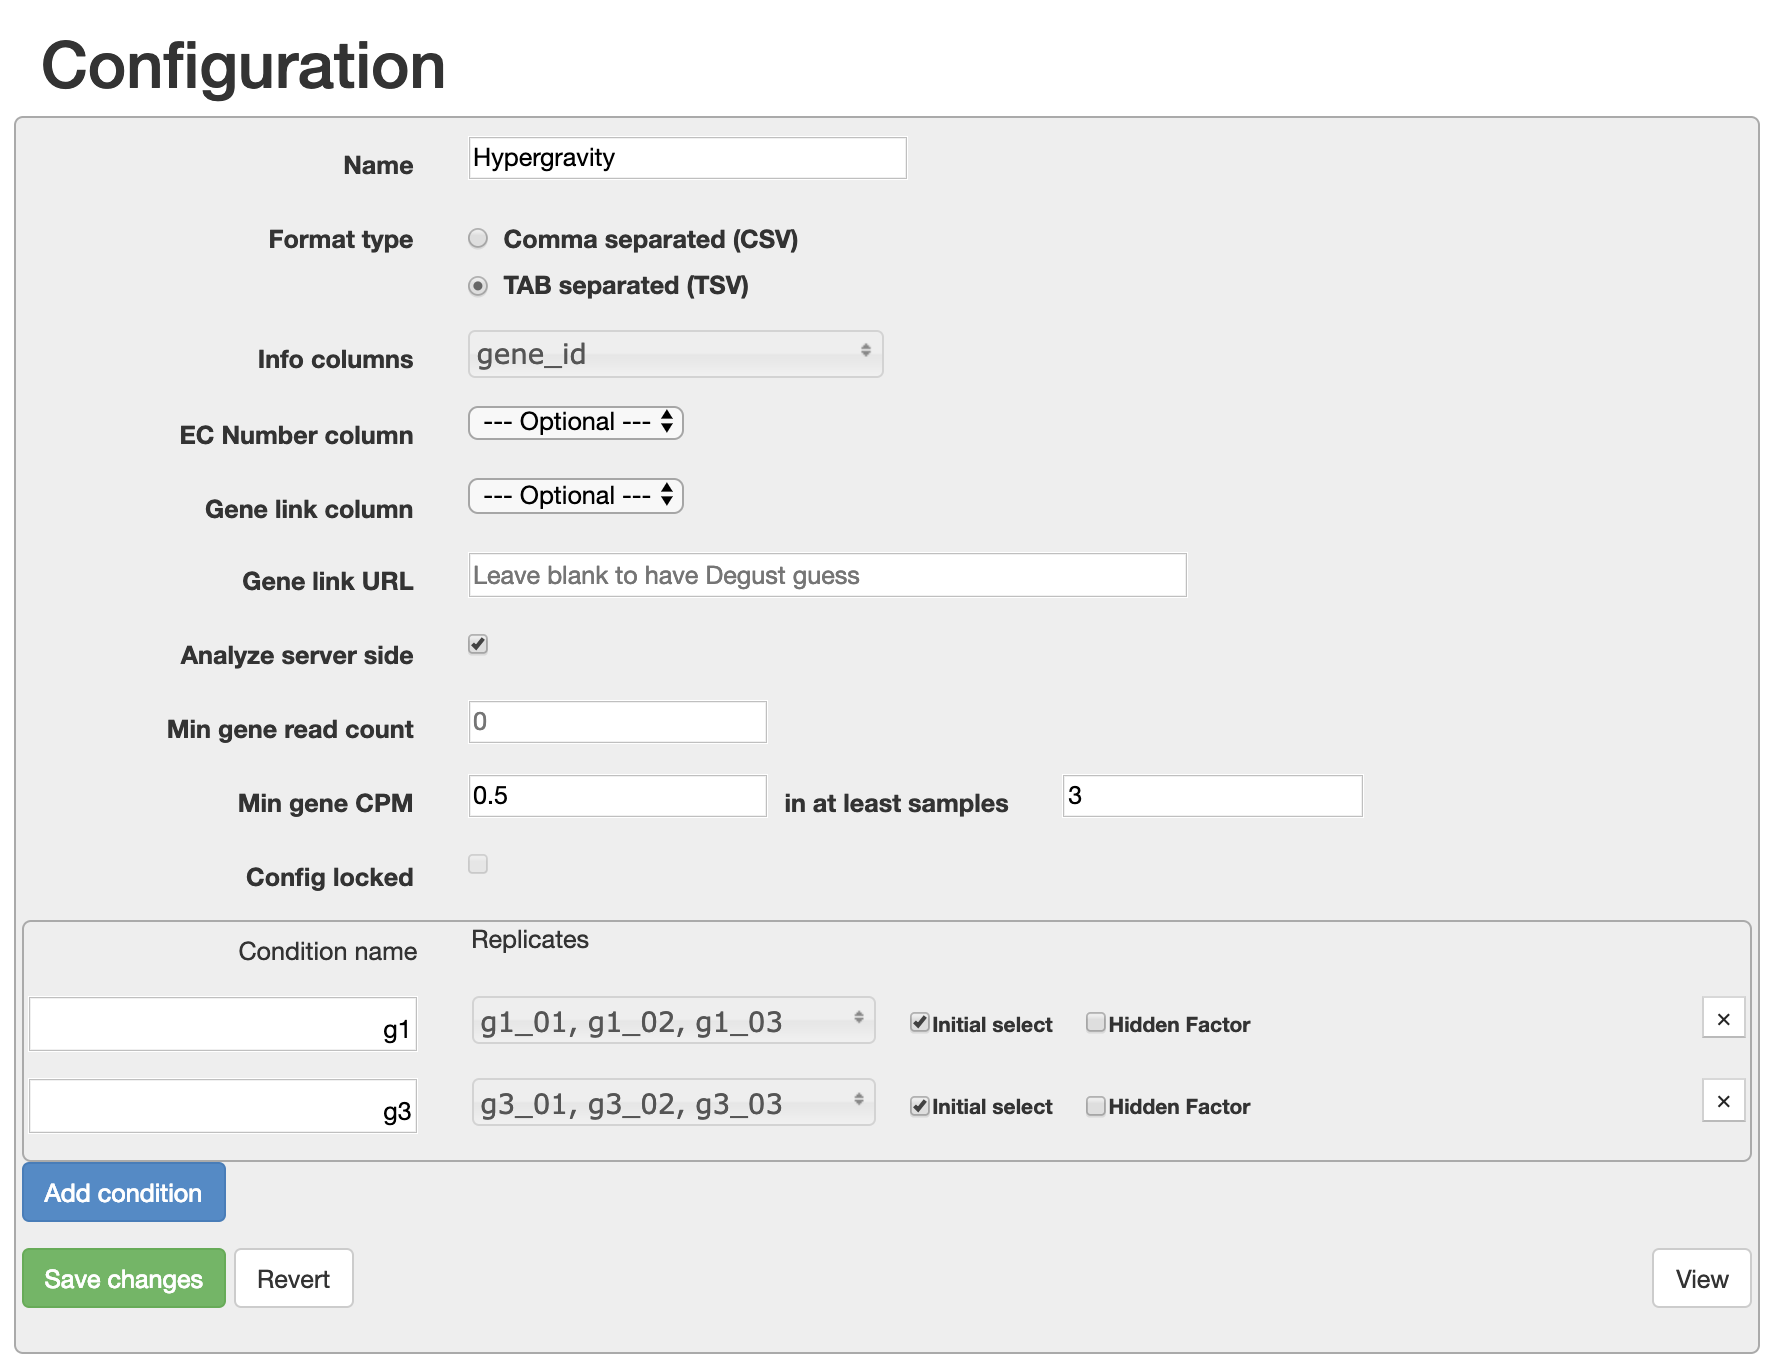Open the Info columns gene_id selector
Image resolution: width=1772 pixels, height=1360 pixels.
(x=675, y=354)
